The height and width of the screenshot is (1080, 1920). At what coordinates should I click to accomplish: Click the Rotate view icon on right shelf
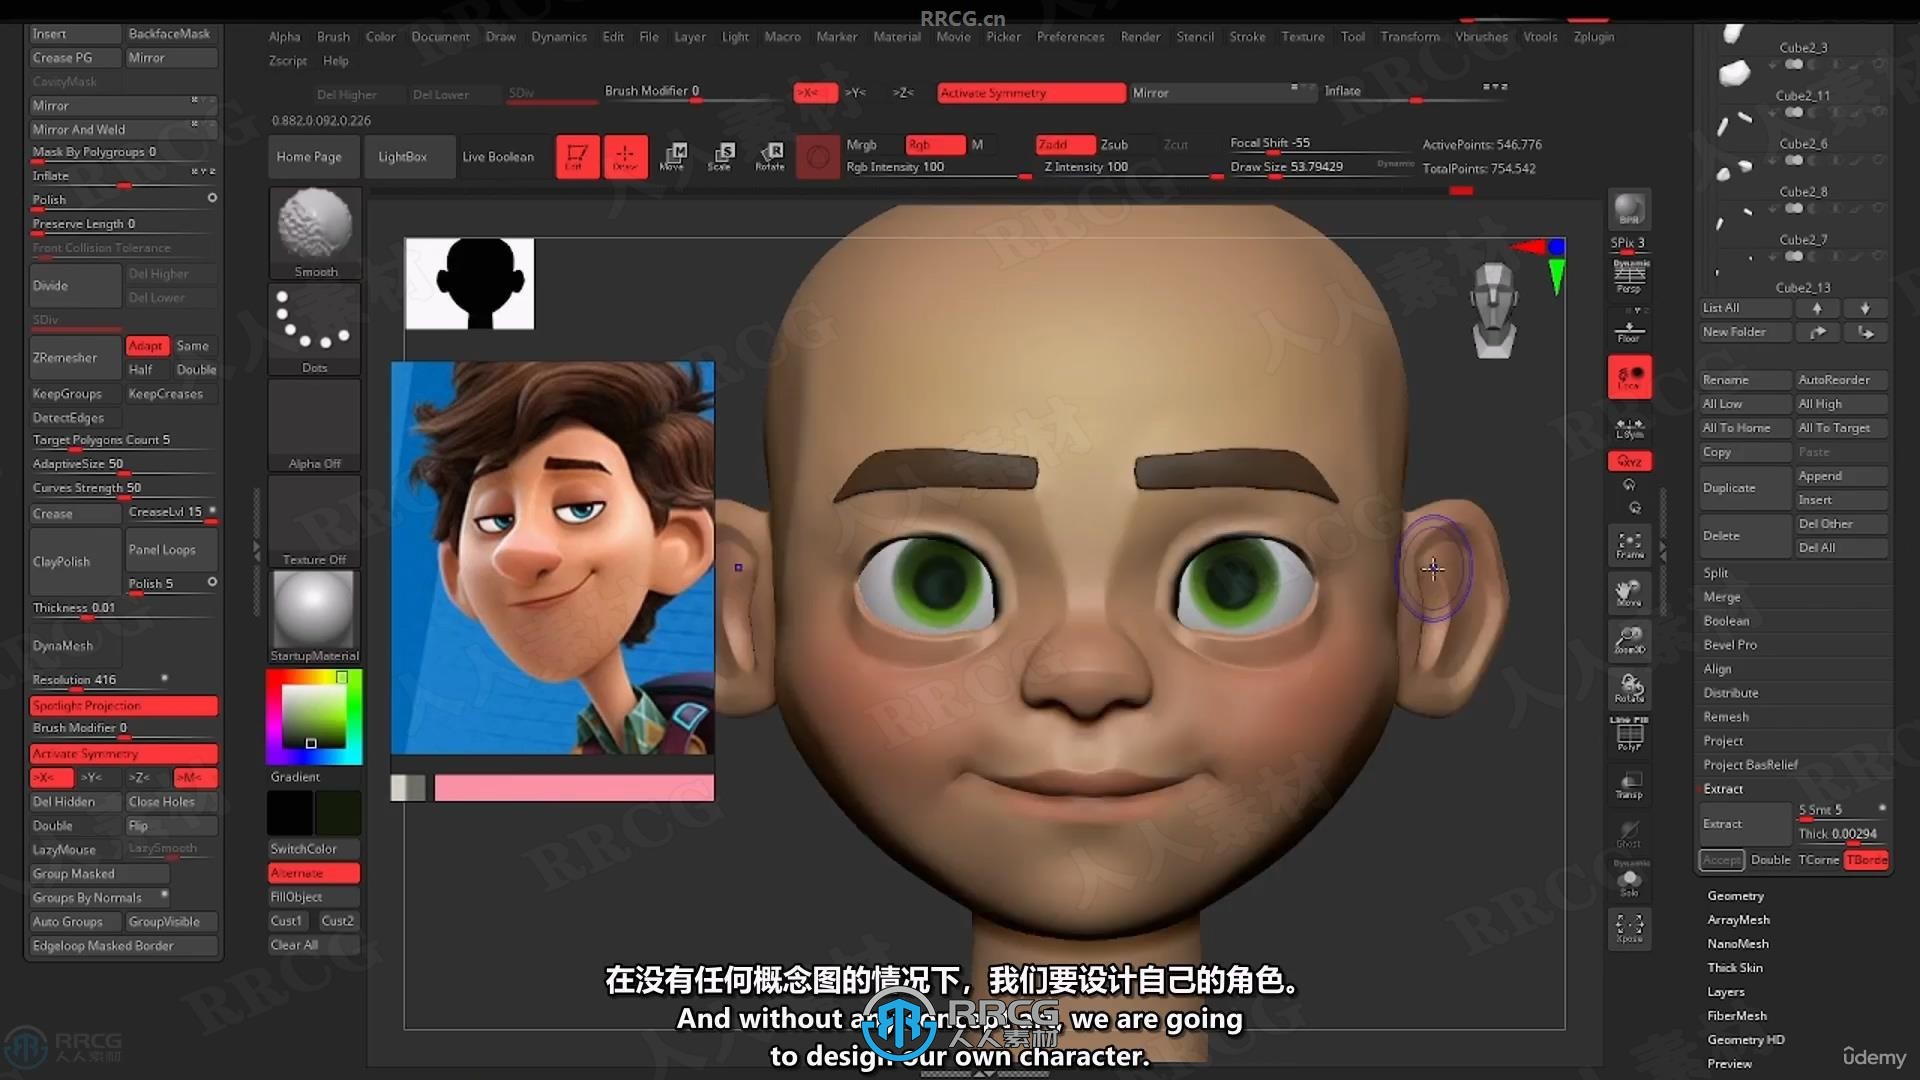tap(1629, 688)
